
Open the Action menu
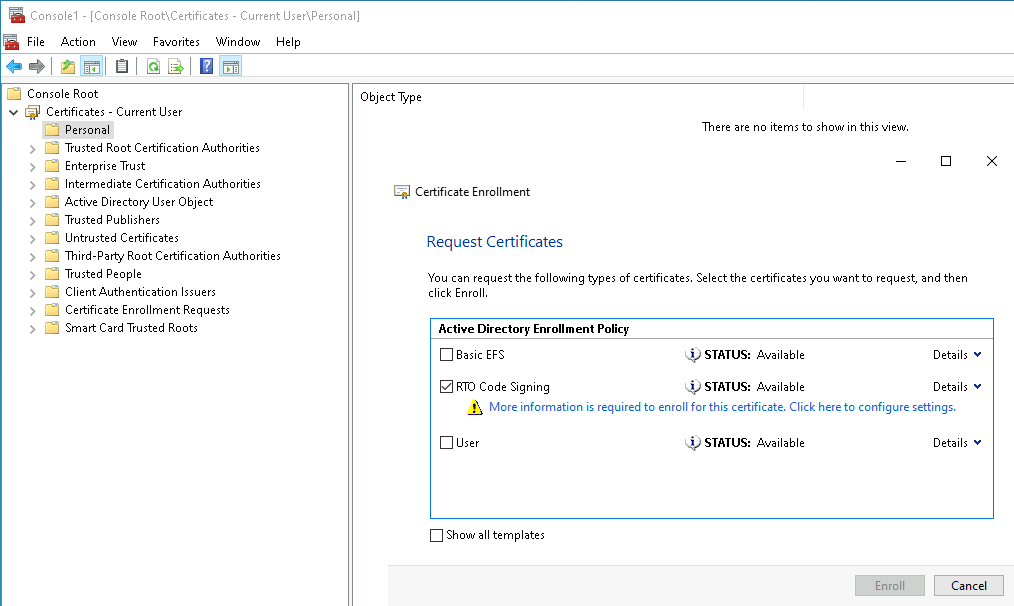point(78,42)
